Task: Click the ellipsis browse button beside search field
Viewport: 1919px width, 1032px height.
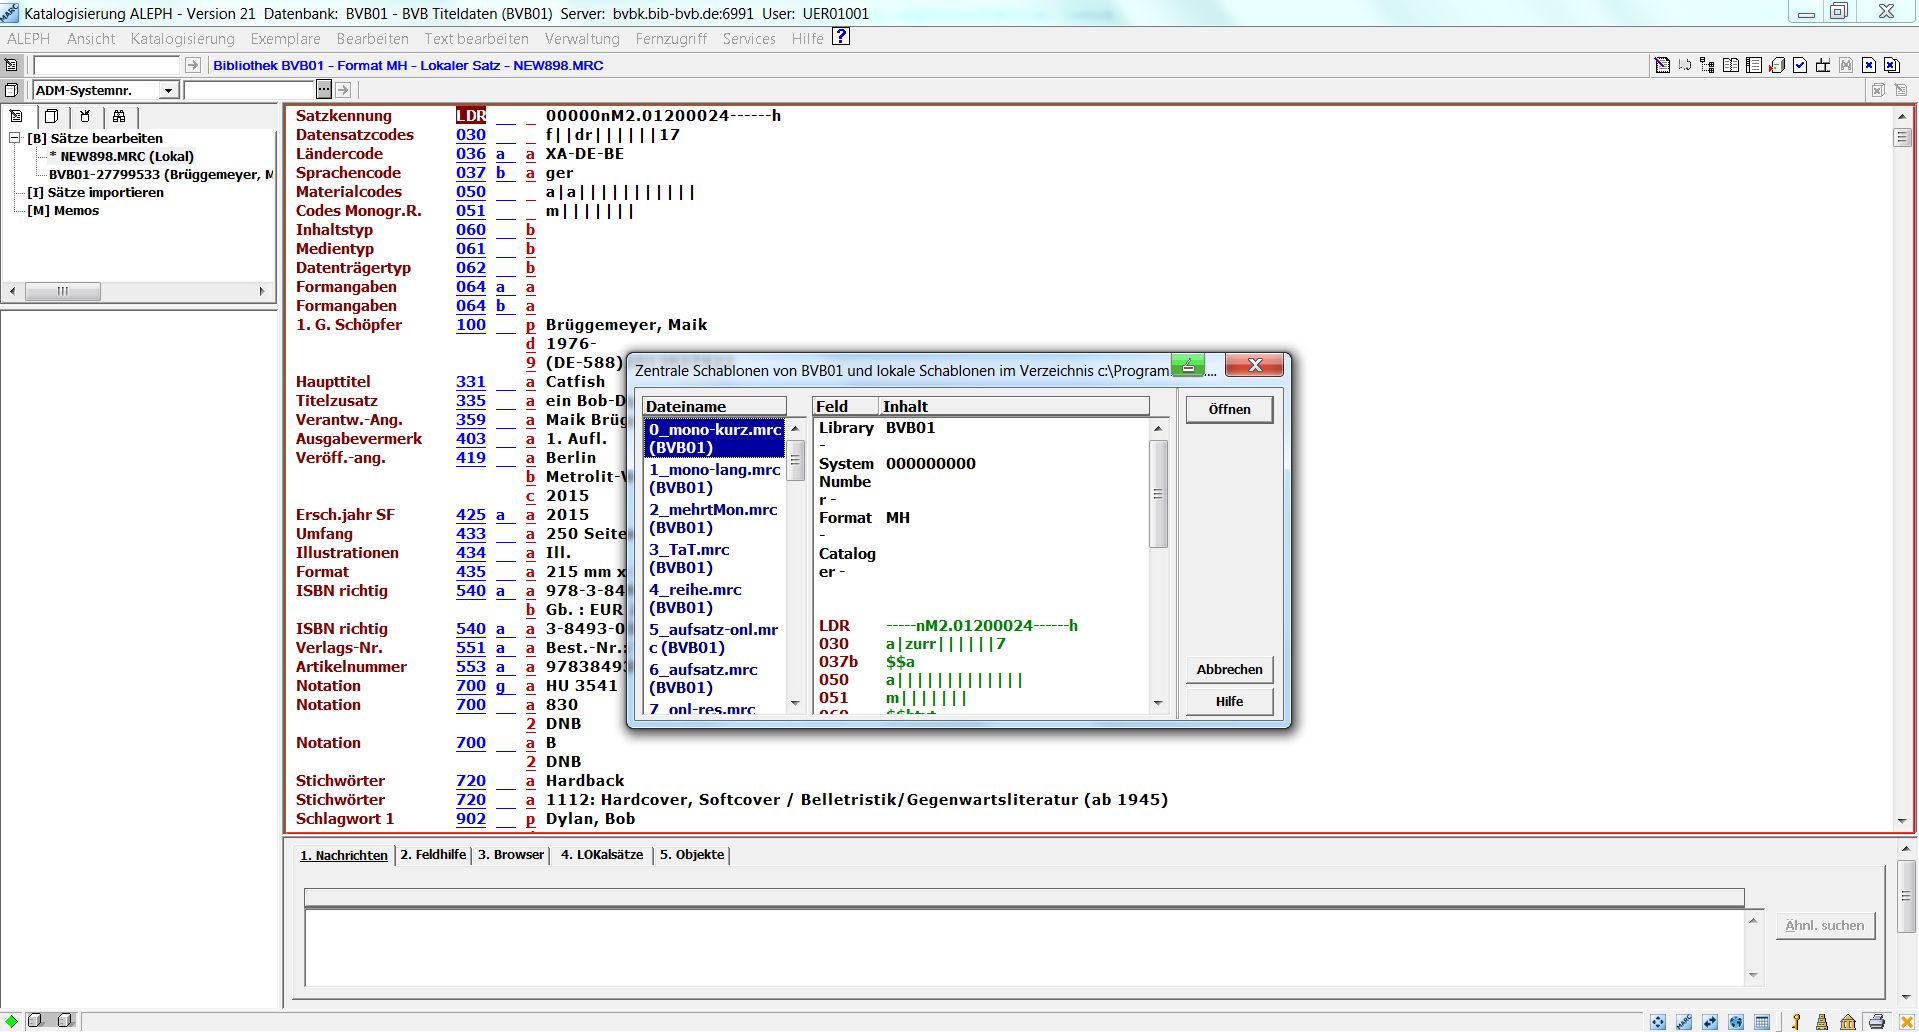Action: 323,90
